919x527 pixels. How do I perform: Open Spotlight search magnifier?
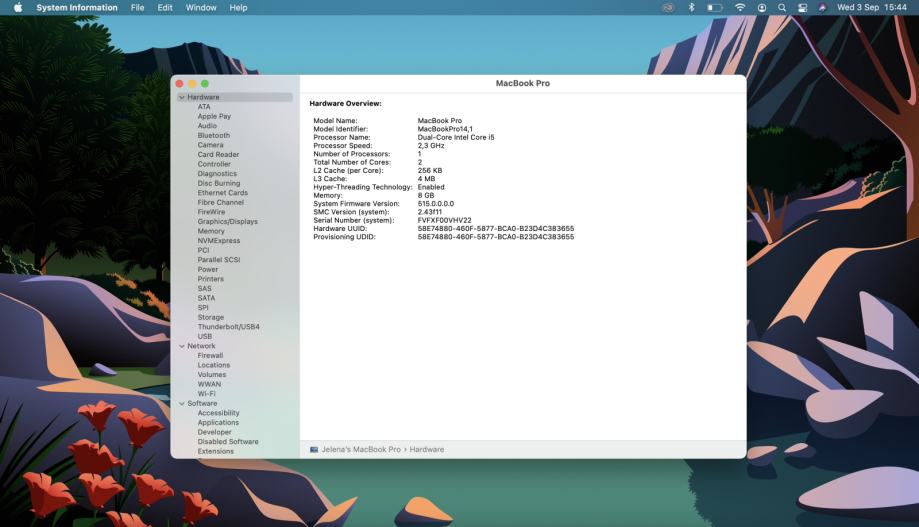(782, 7)
